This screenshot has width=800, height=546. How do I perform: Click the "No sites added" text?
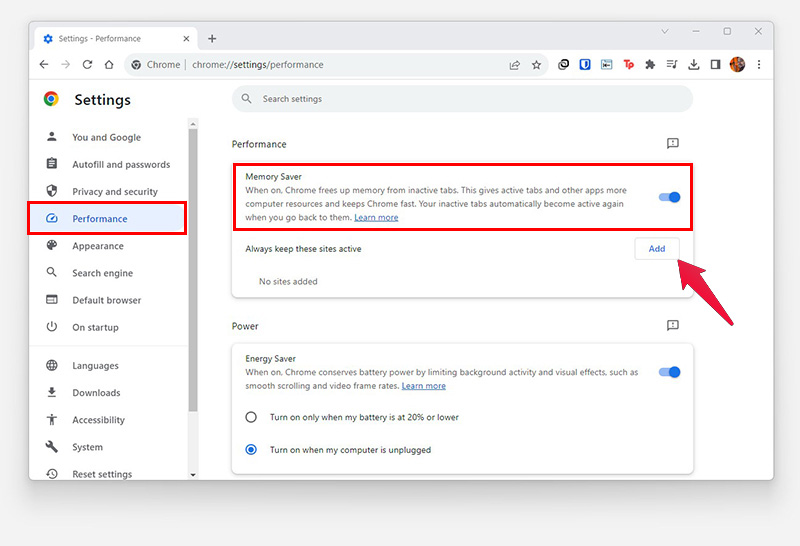[288, 281]
